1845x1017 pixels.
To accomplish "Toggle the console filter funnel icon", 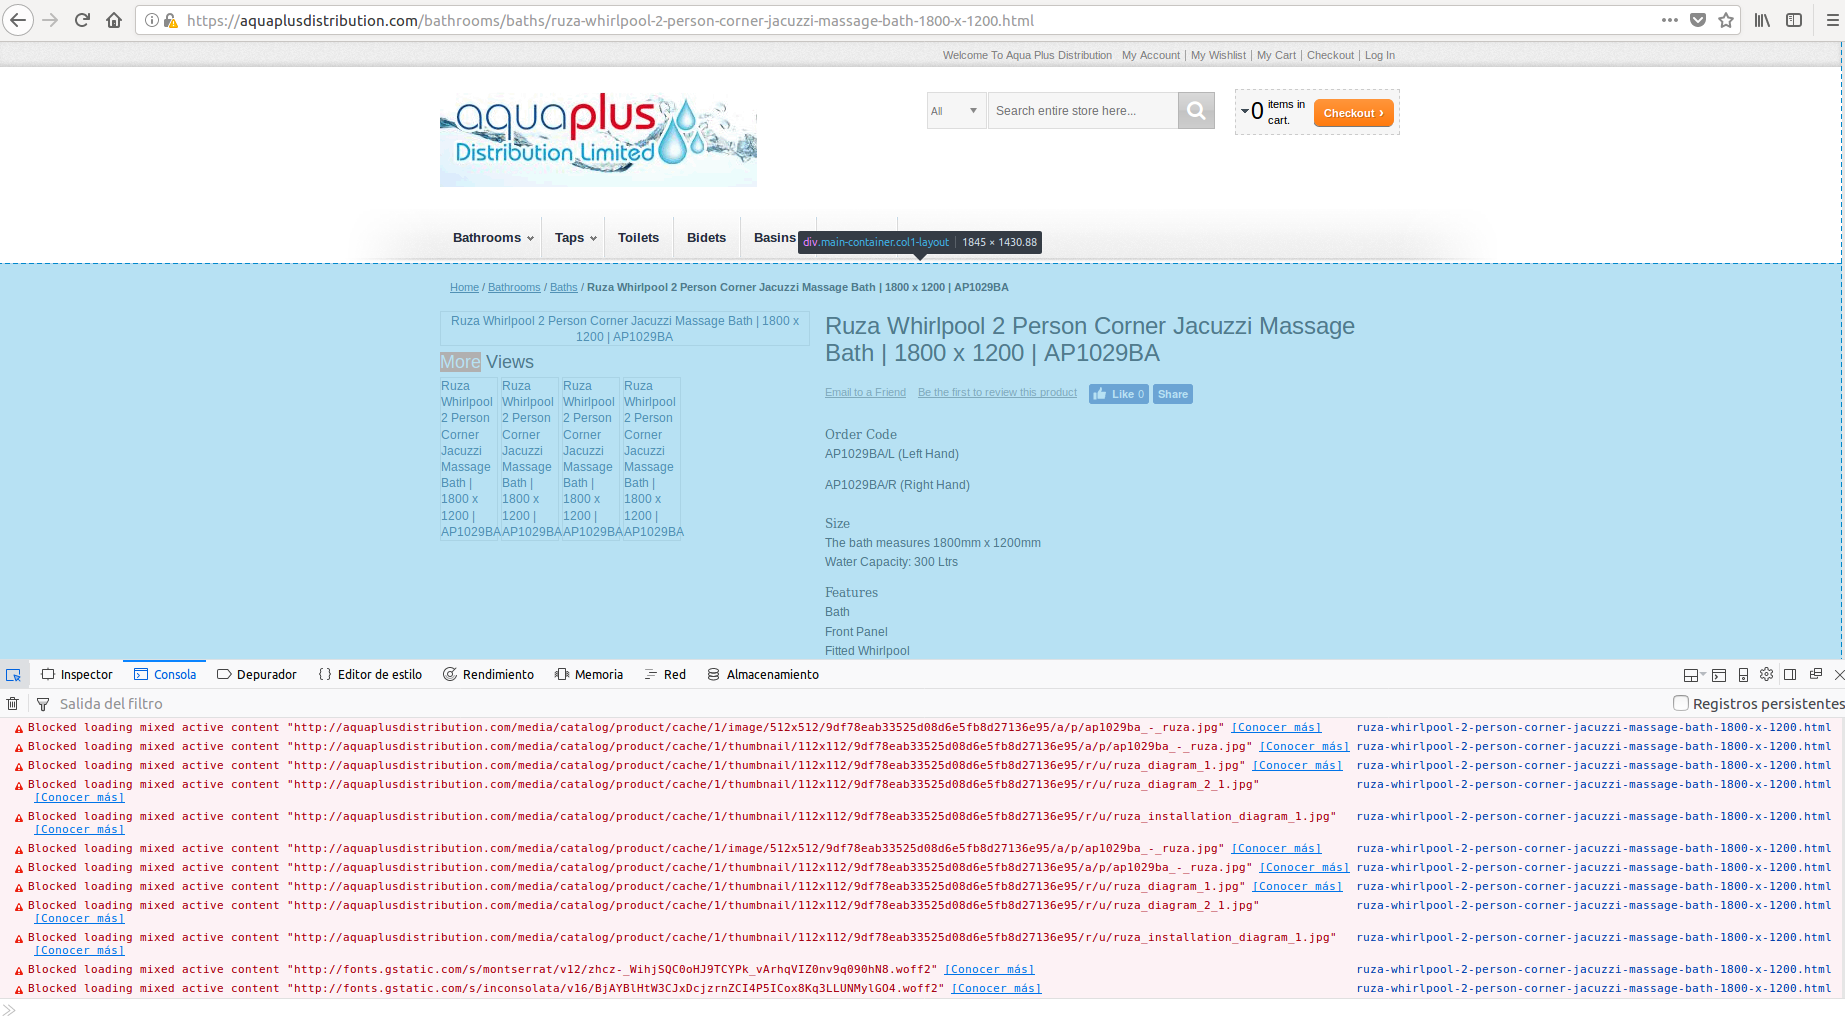I will pos(42,703).
